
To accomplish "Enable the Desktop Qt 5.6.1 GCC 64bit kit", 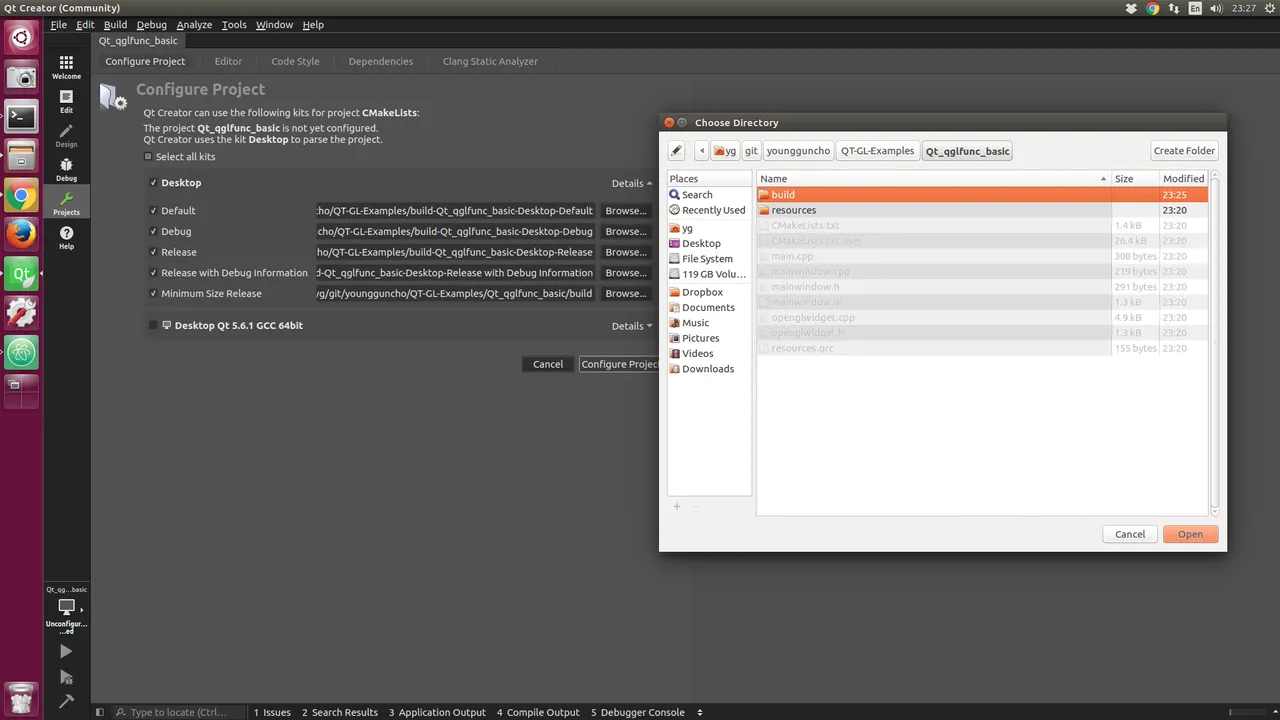I will [153, 326].
